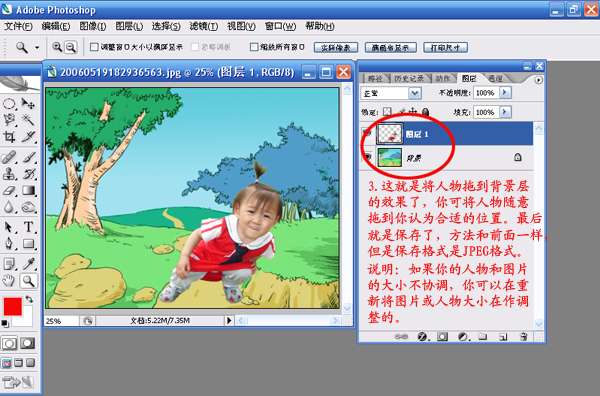Click the zoom out magnifier in options bar

tap(70, 47)
